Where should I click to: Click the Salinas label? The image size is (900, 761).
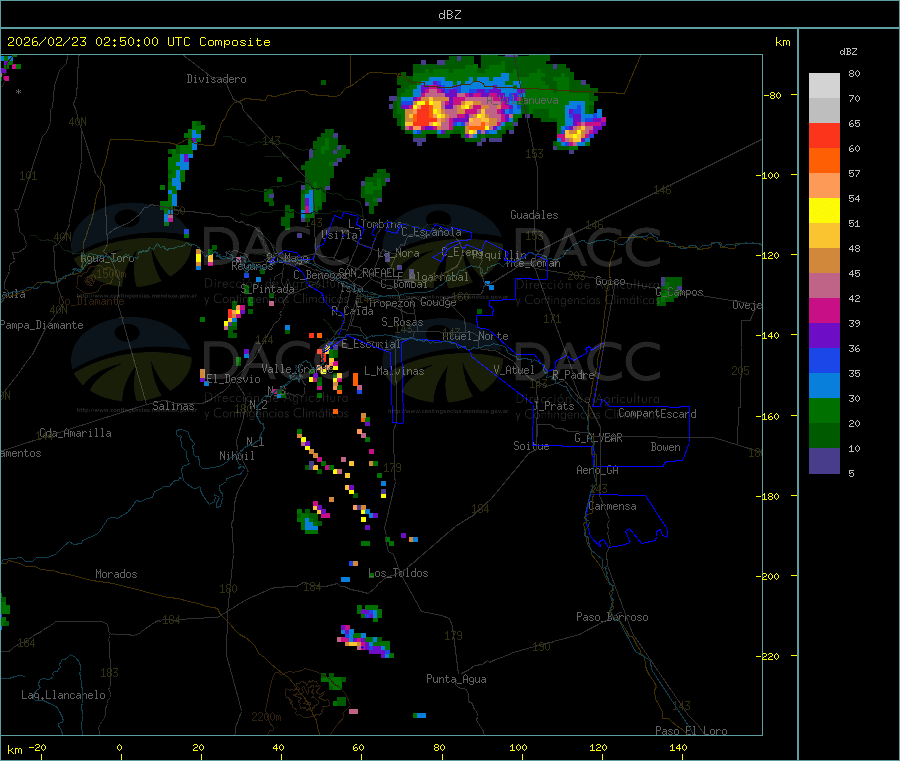coord(173,406)
